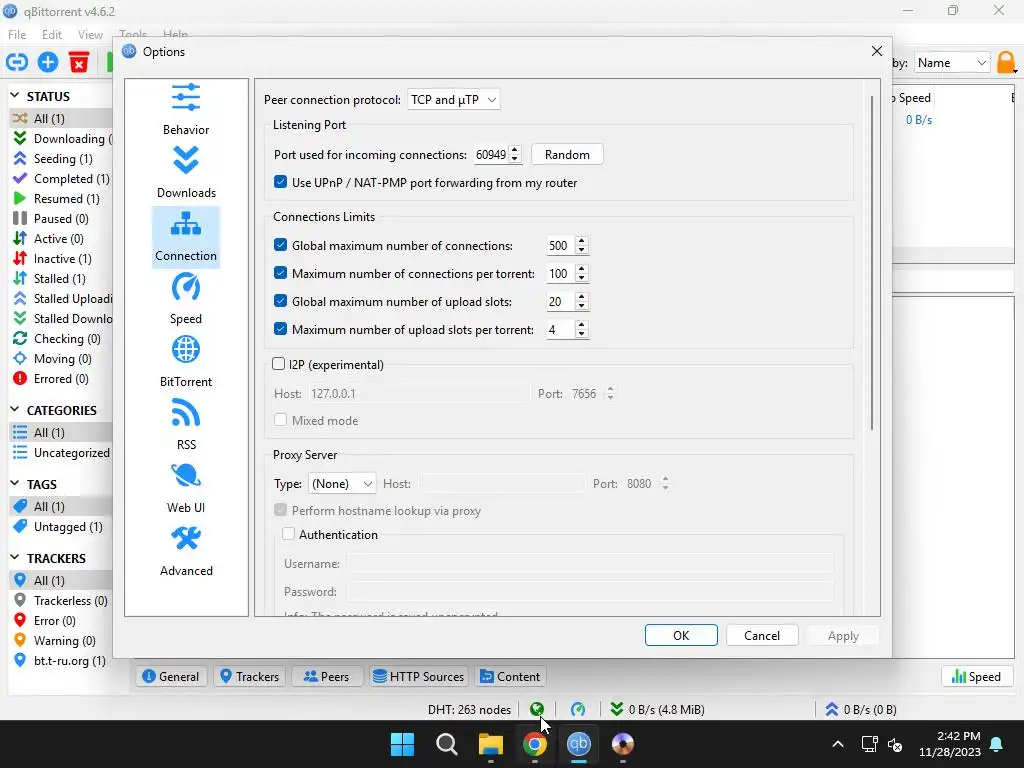This screenshot has height=768, width=1024.
Task: Select Uncategorized category filter
Action: click(x=62, y=453)
